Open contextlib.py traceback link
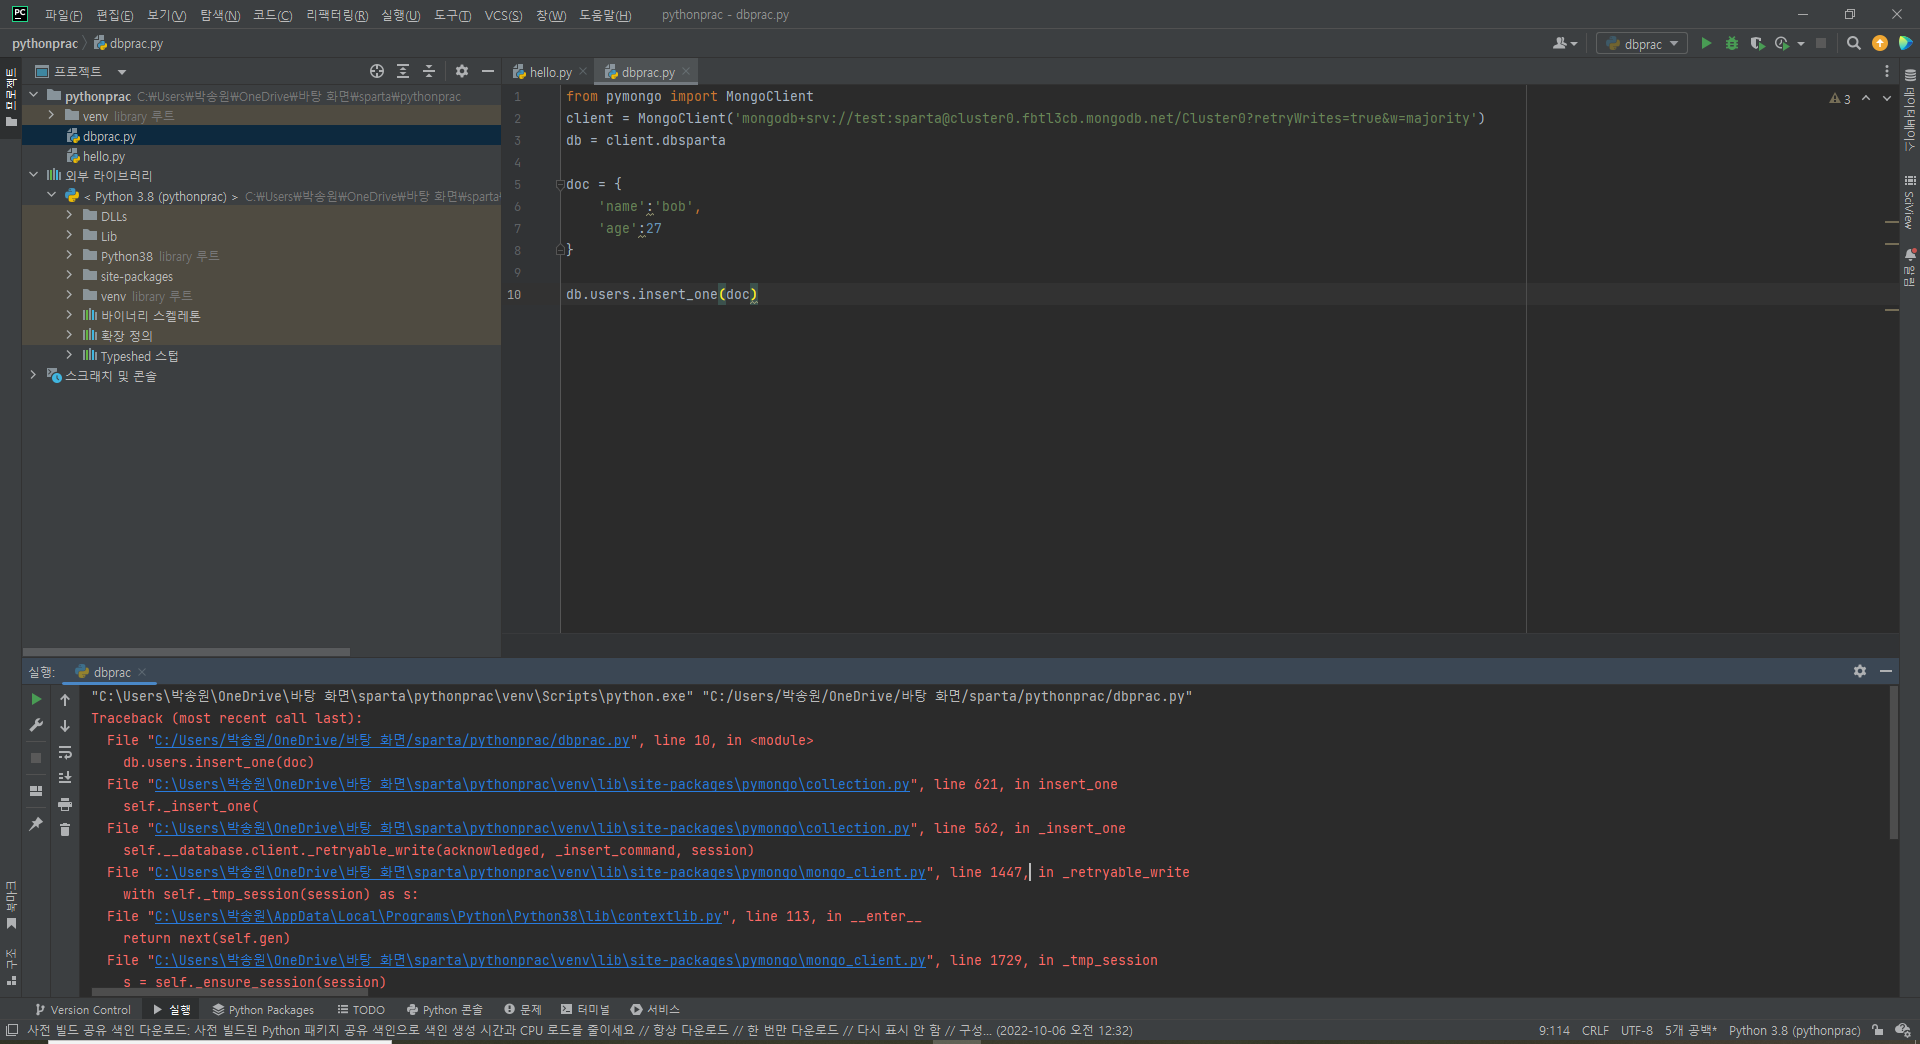Viewport: 1920px width, 1044px height. 438,916
